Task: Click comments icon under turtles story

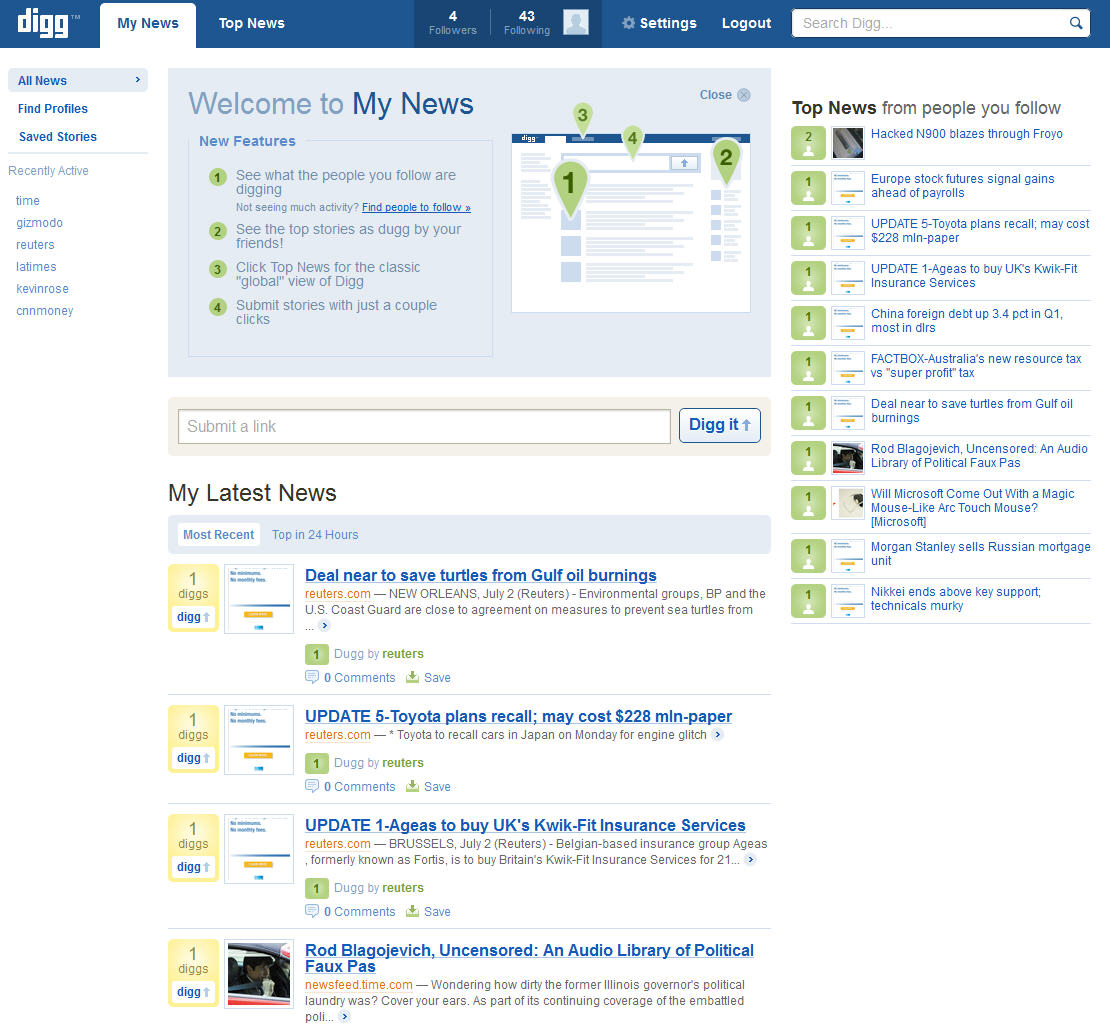Action: click(311, 677)
